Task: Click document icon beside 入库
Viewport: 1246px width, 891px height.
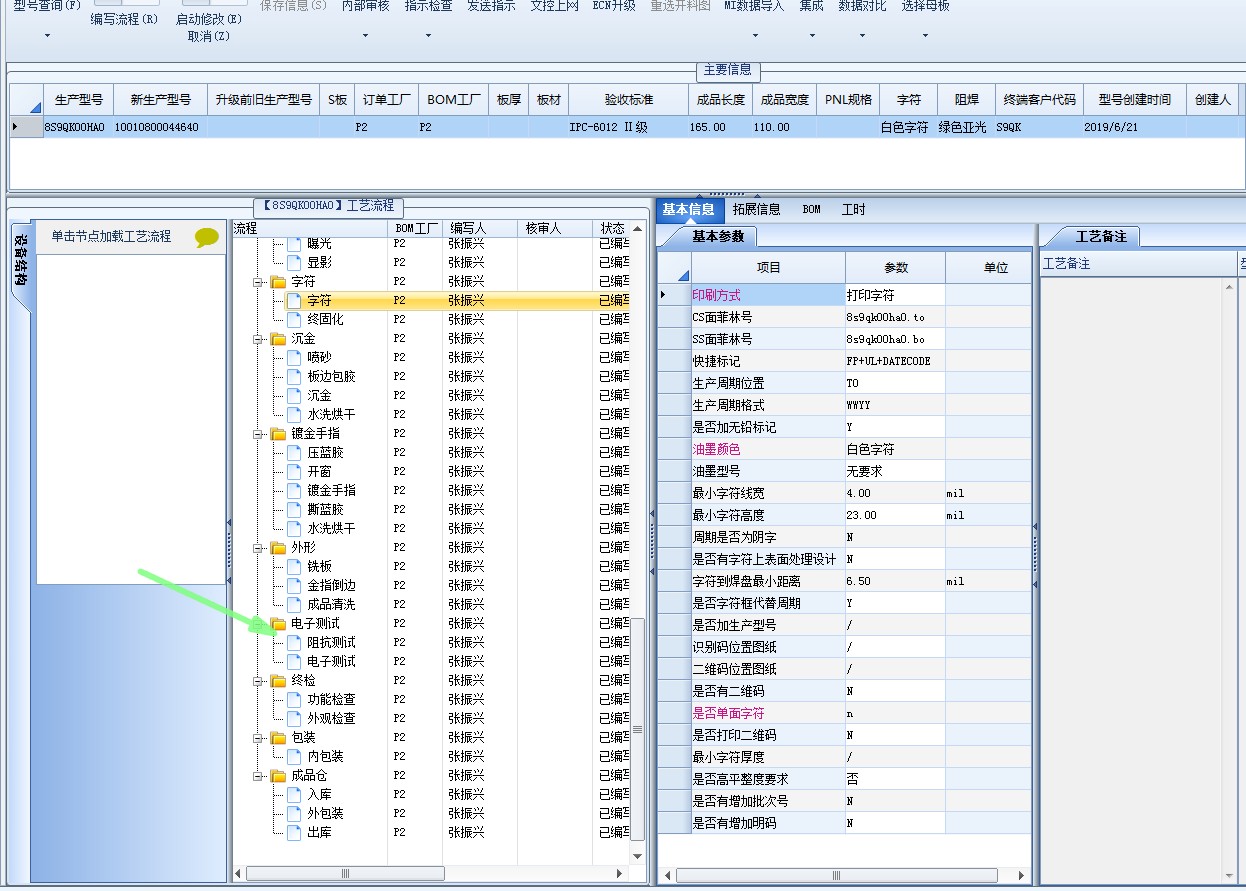Action: [294, 794]
